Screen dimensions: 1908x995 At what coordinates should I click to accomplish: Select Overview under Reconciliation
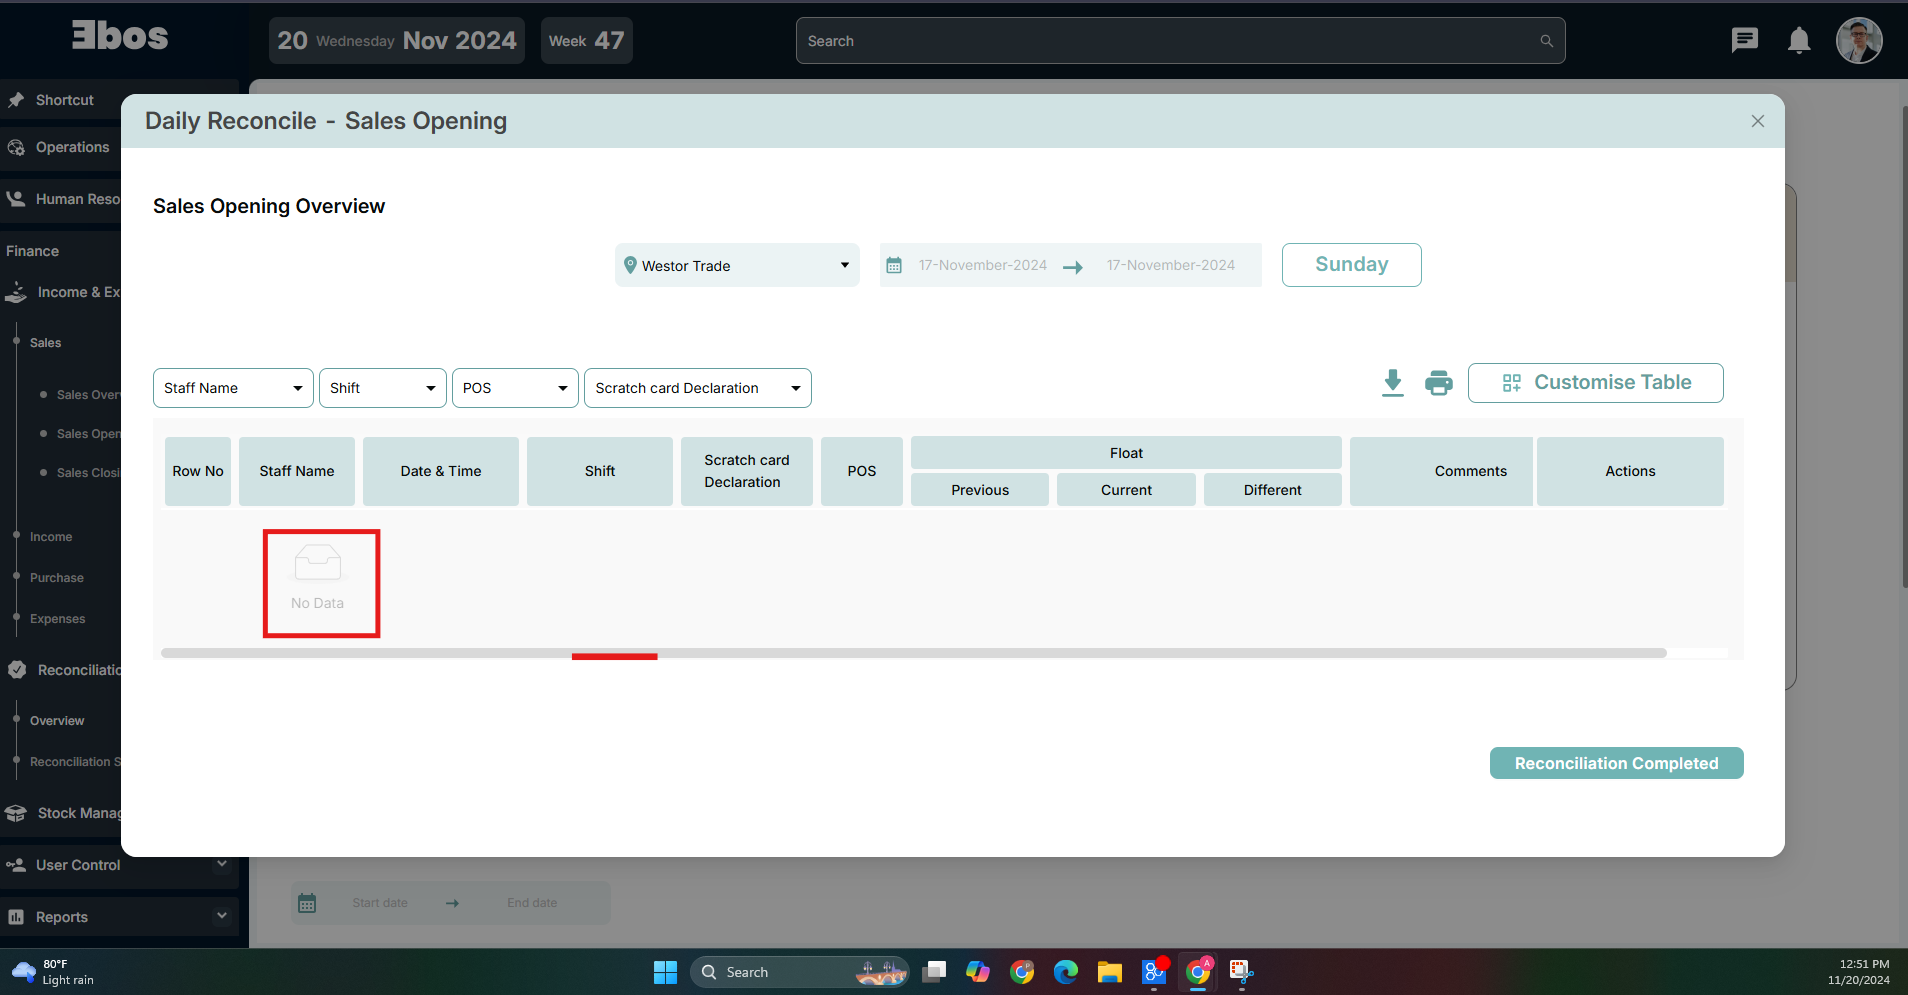[x=57, y=721]
